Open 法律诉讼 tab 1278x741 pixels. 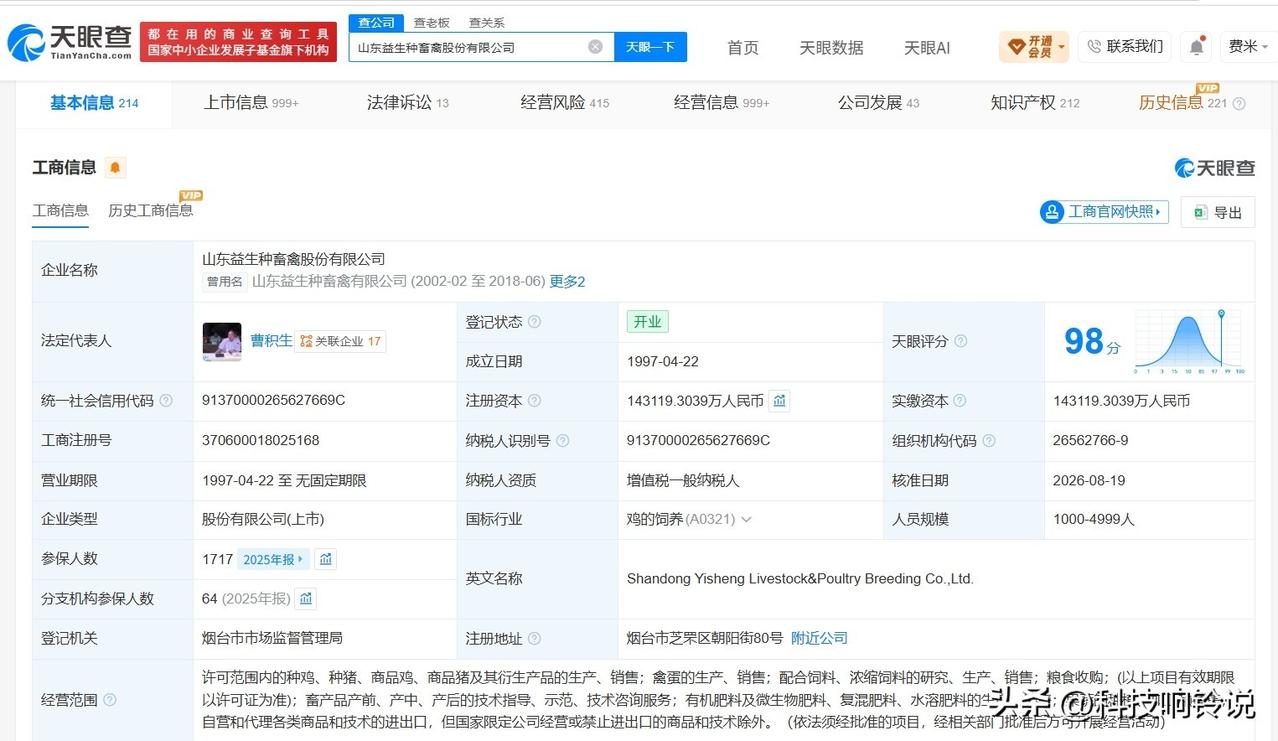click(x=408, y=102)
